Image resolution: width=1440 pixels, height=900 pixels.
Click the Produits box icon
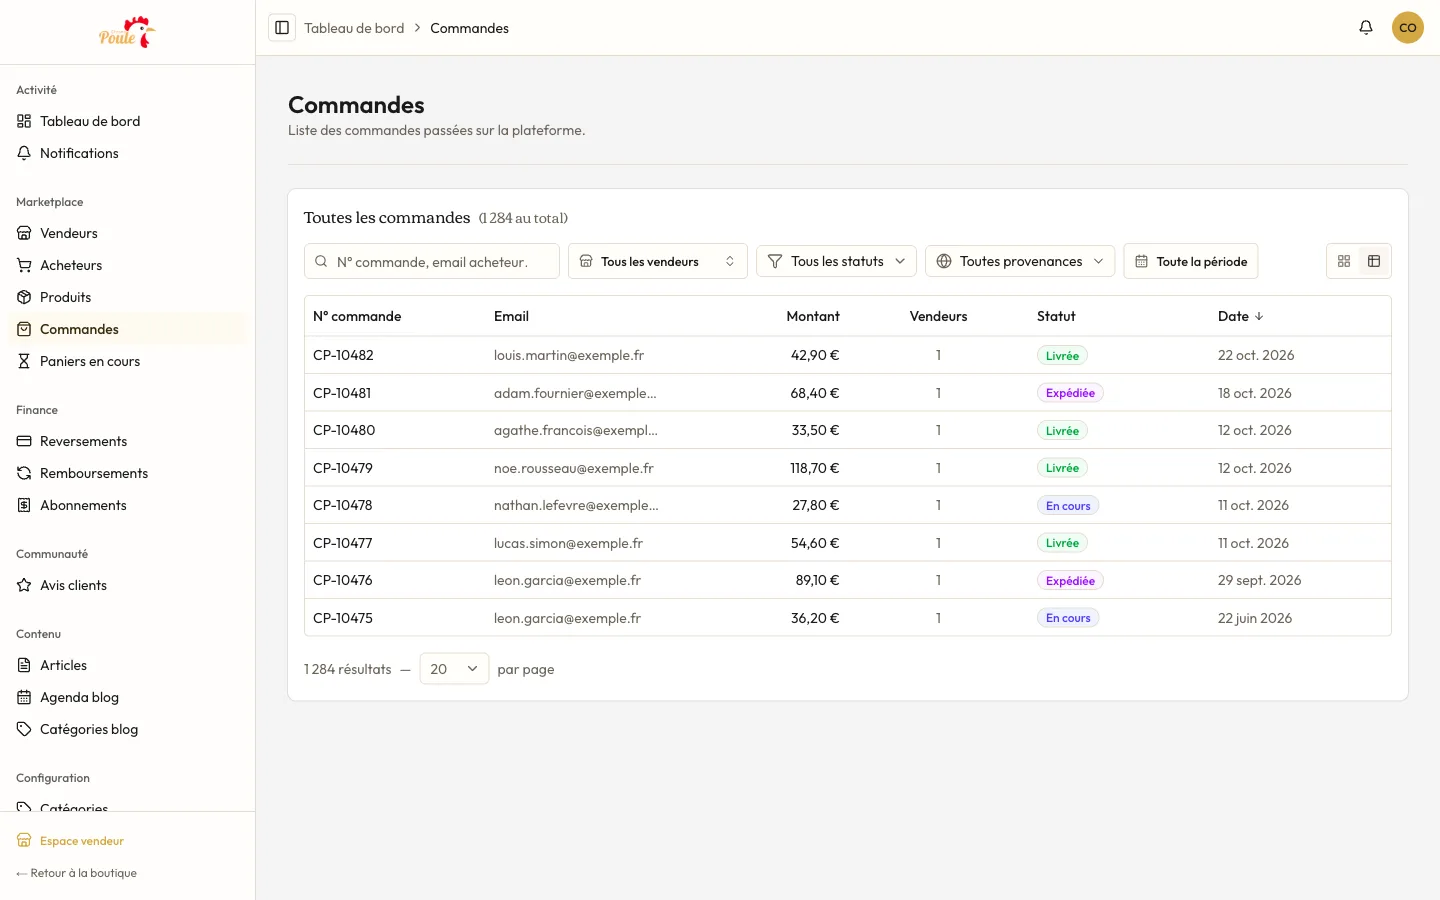(24, 297)
